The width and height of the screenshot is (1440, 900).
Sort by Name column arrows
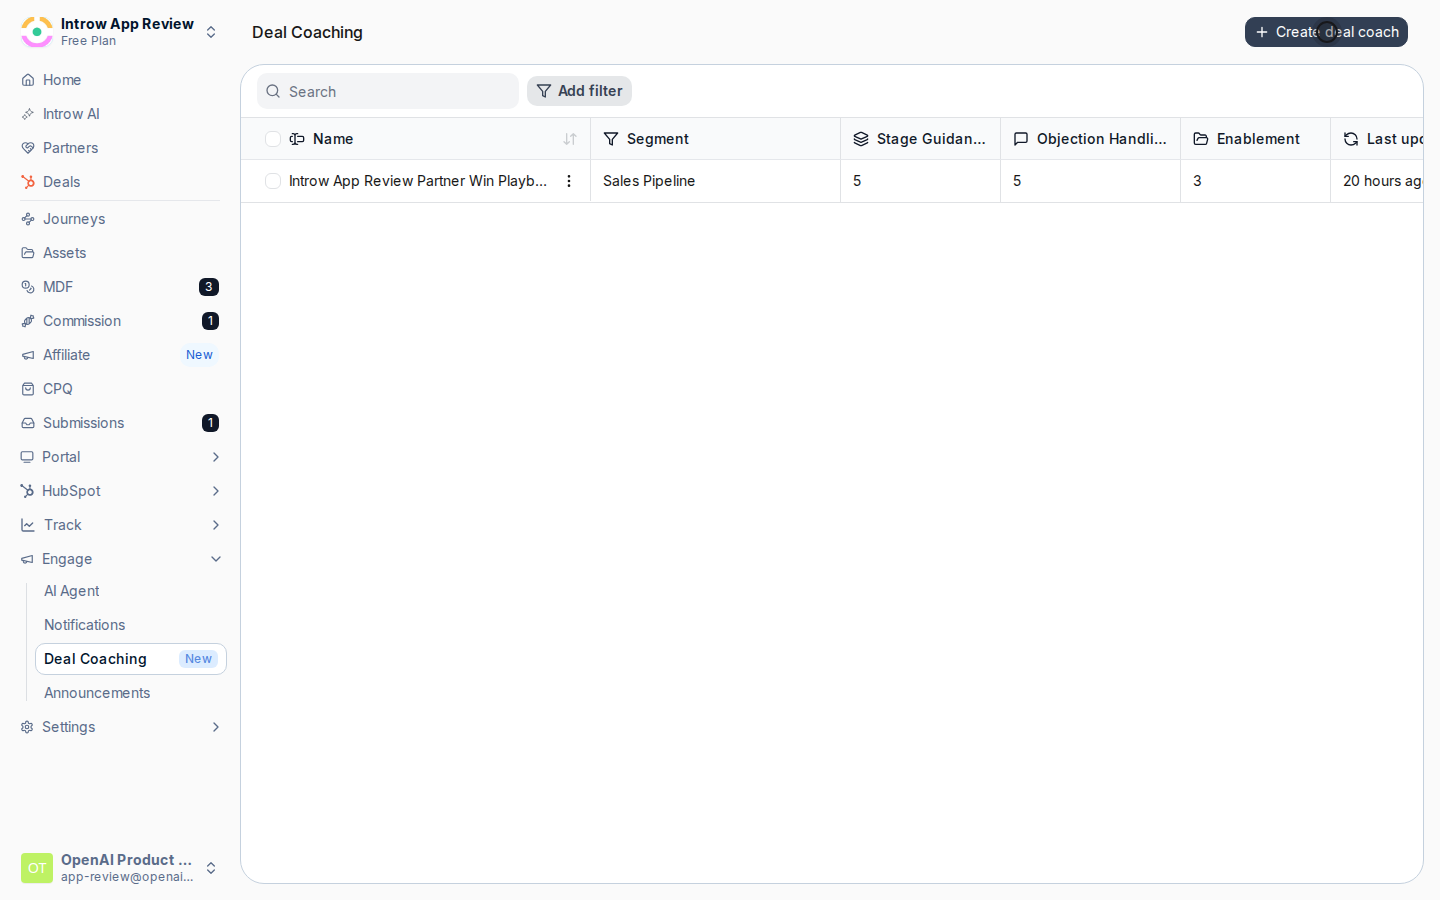click(570, 139)
